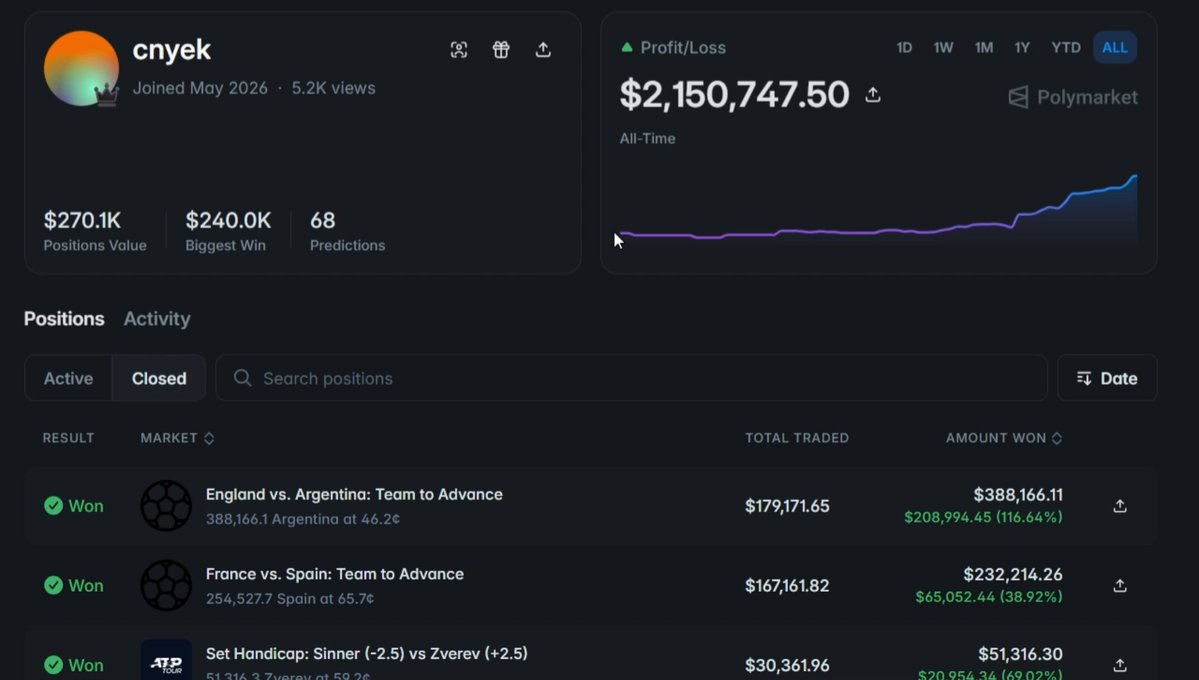Open England vs. Argentina: Team to Advance market
Viewport: 1199px width, 680px height.
[x=354, y=494]
